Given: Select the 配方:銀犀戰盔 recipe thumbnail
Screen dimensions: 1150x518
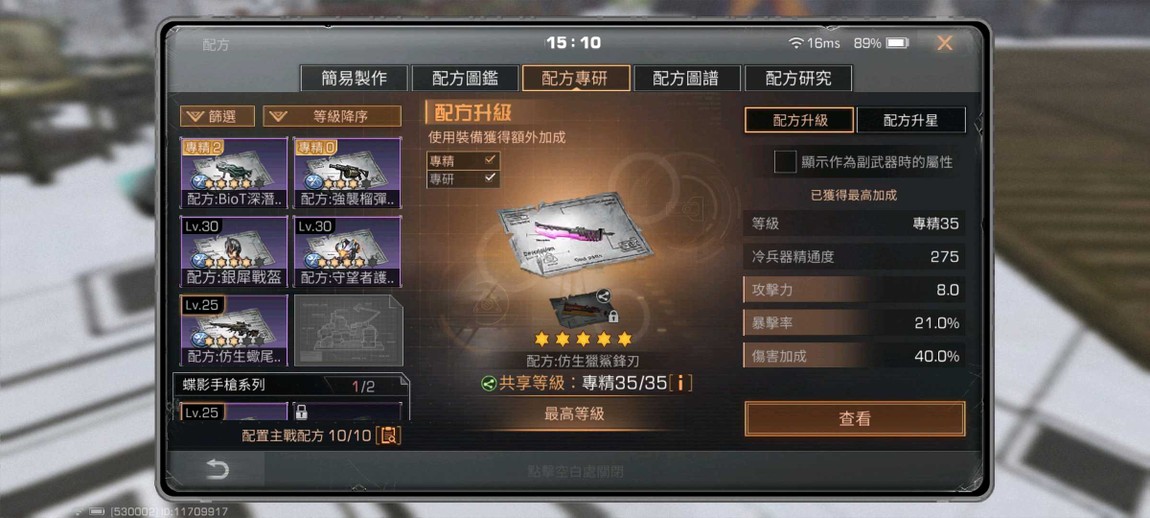Looking at the screenshot, I should 234,252.
